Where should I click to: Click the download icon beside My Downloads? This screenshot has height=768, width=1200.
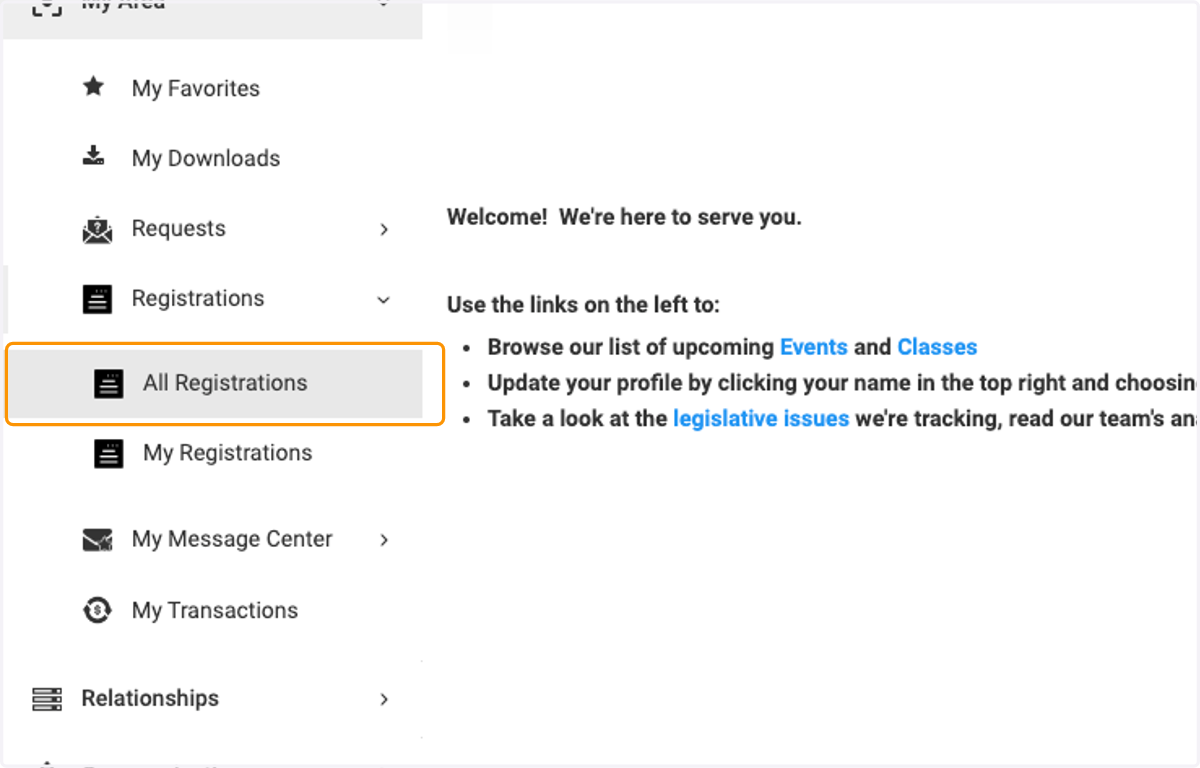94,156
